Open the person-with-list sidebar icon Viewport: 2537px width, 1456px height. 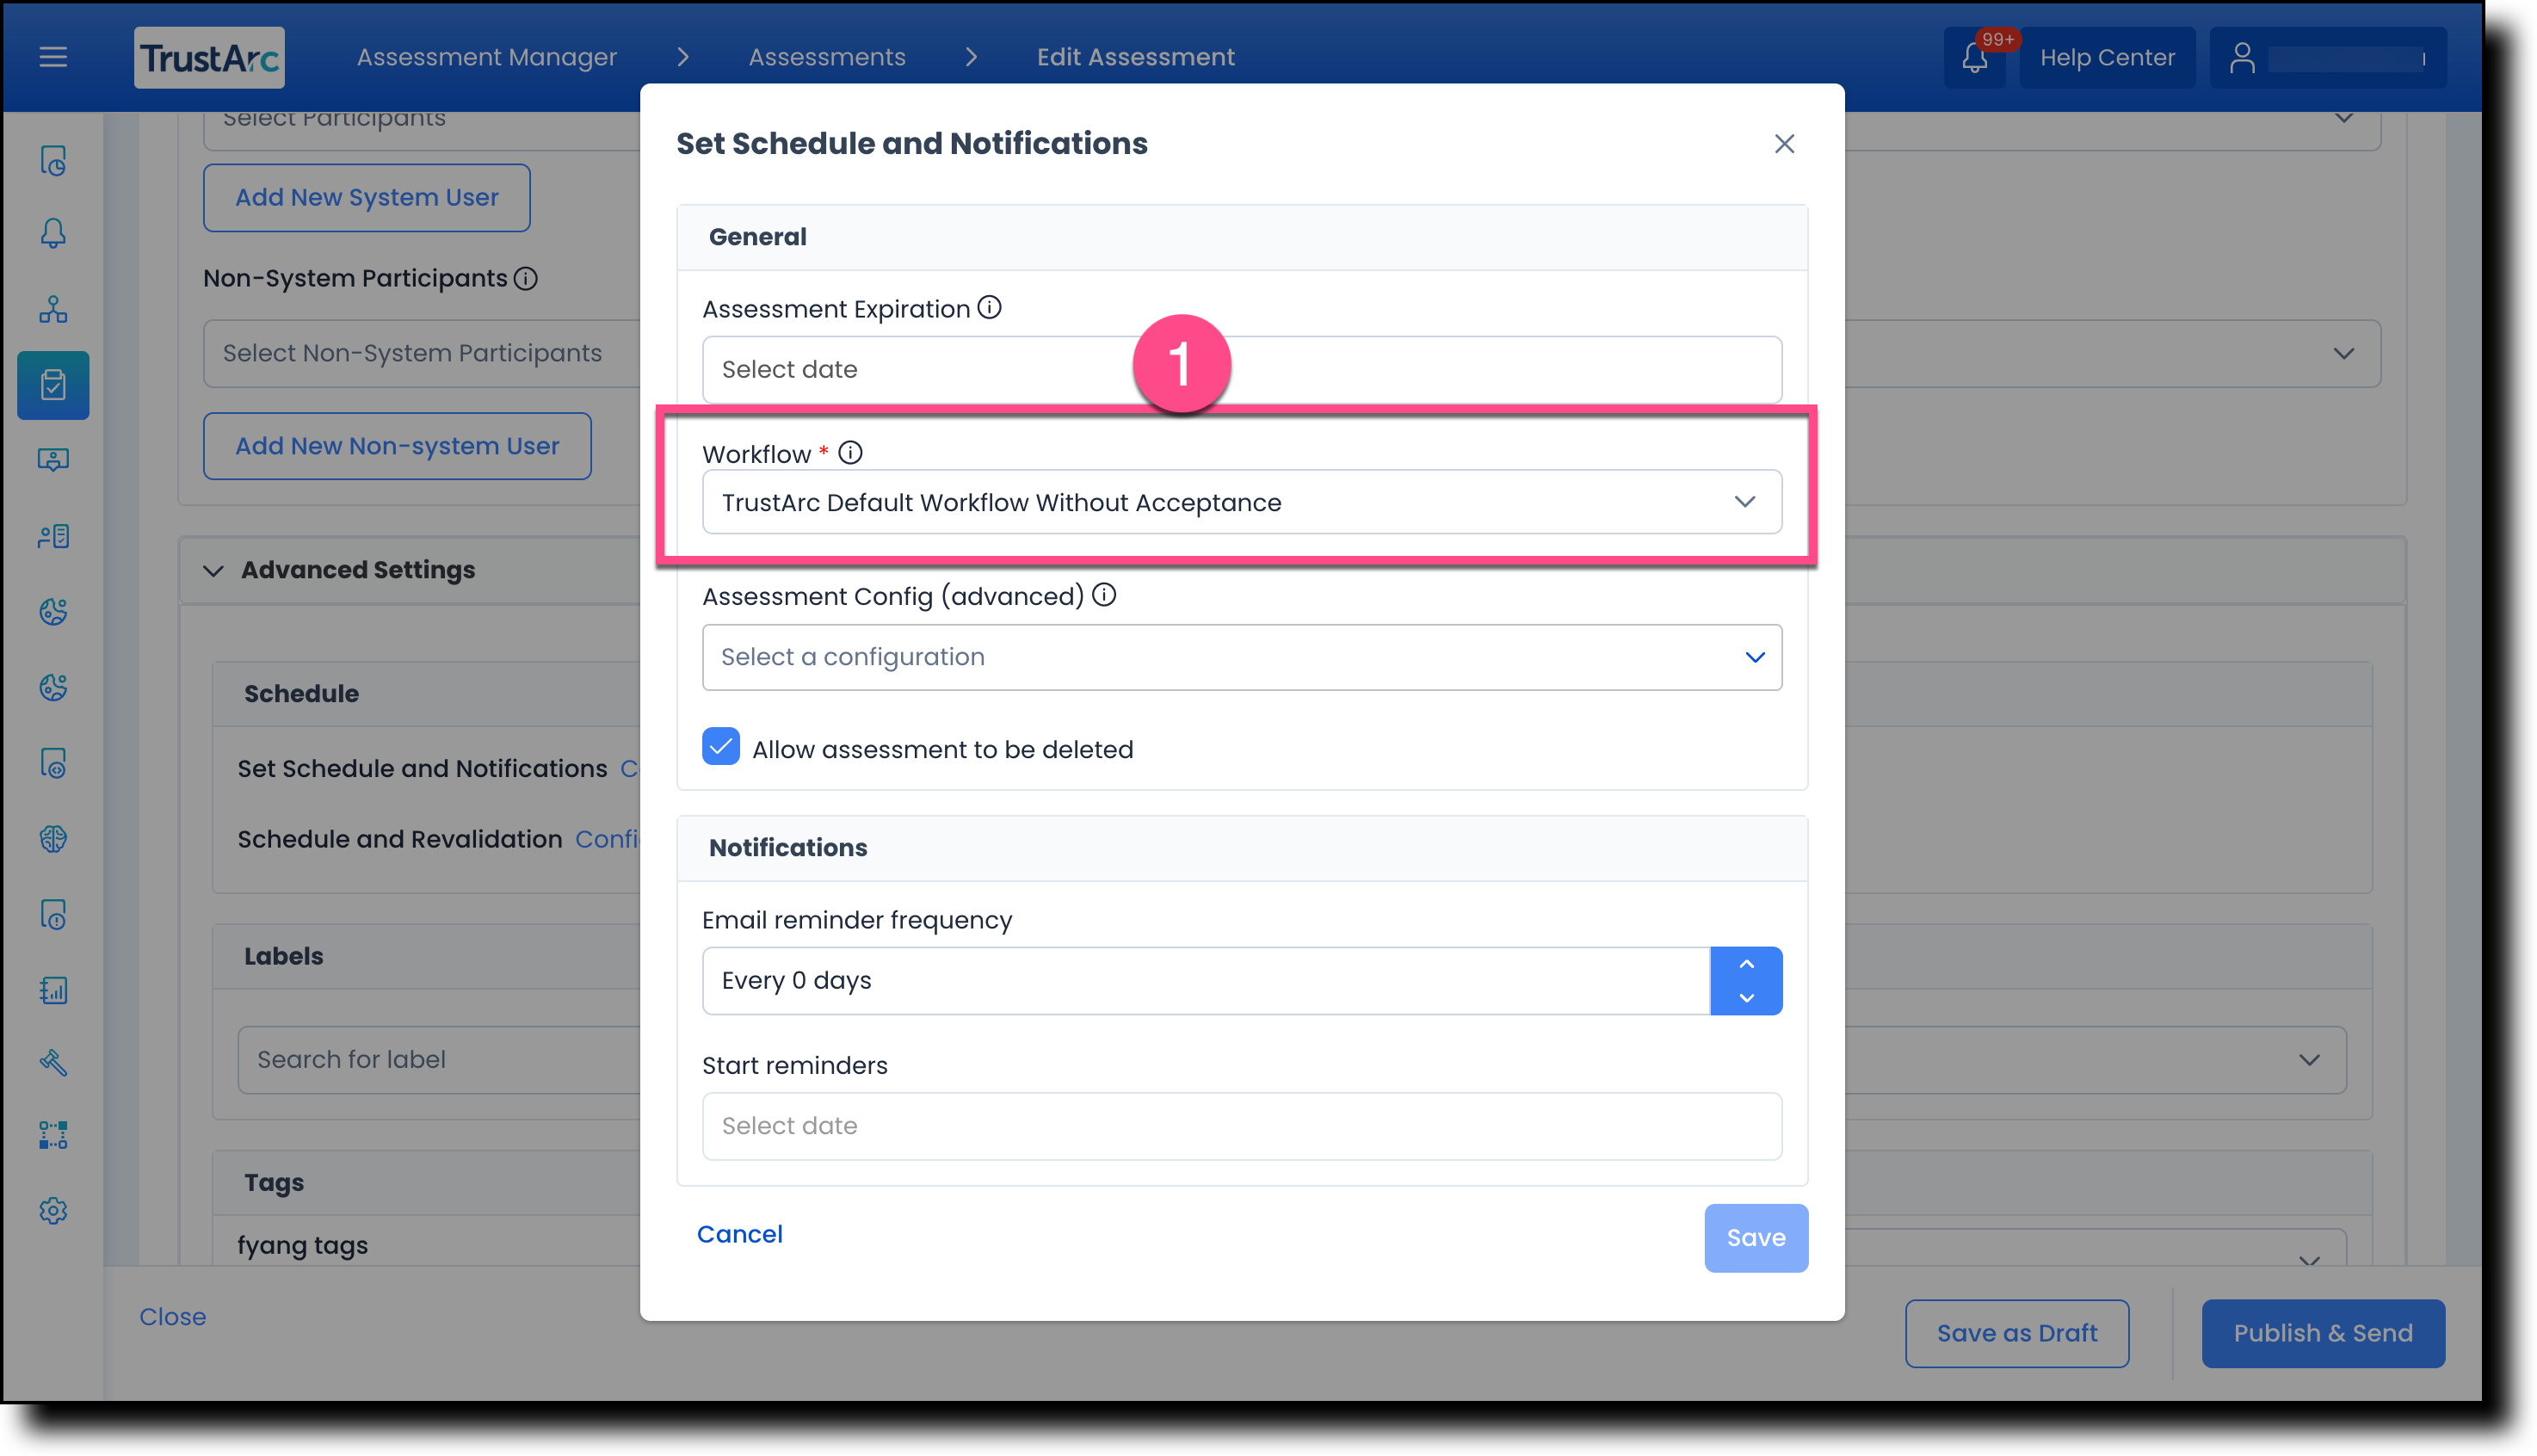pos(53,536)
